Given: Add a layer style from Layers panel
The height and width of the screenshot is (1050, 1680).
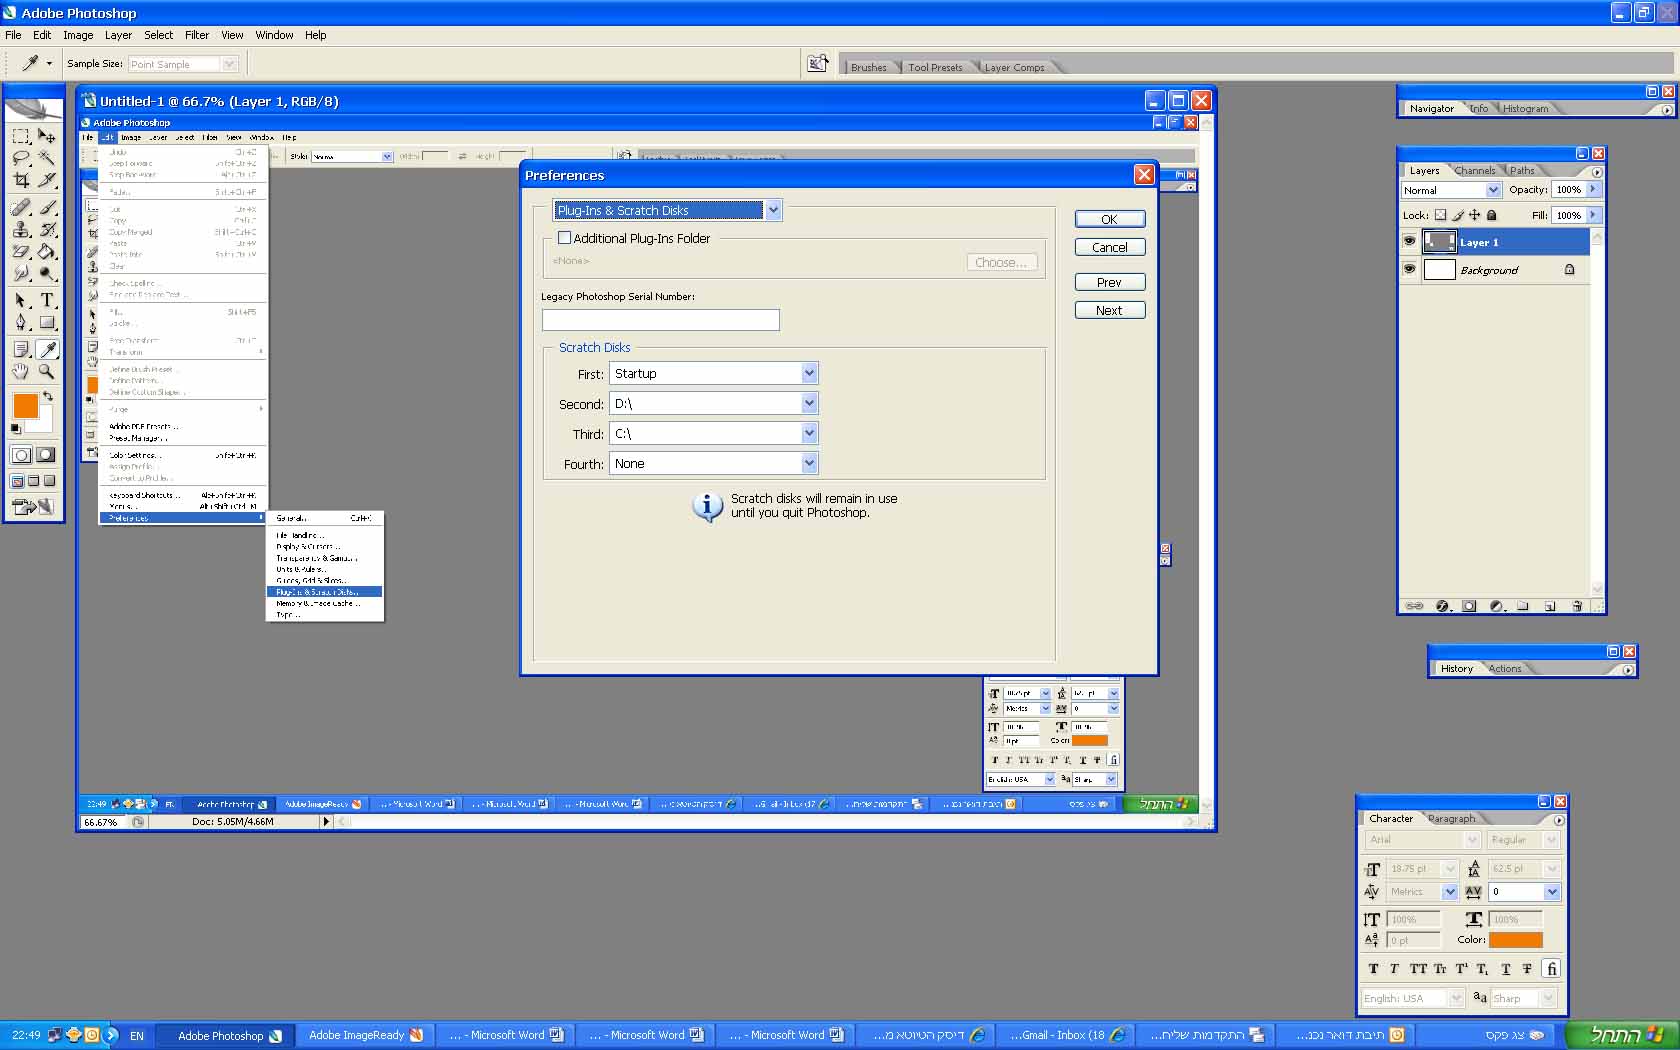Looking at the screenshot, I should [1442, 606].
